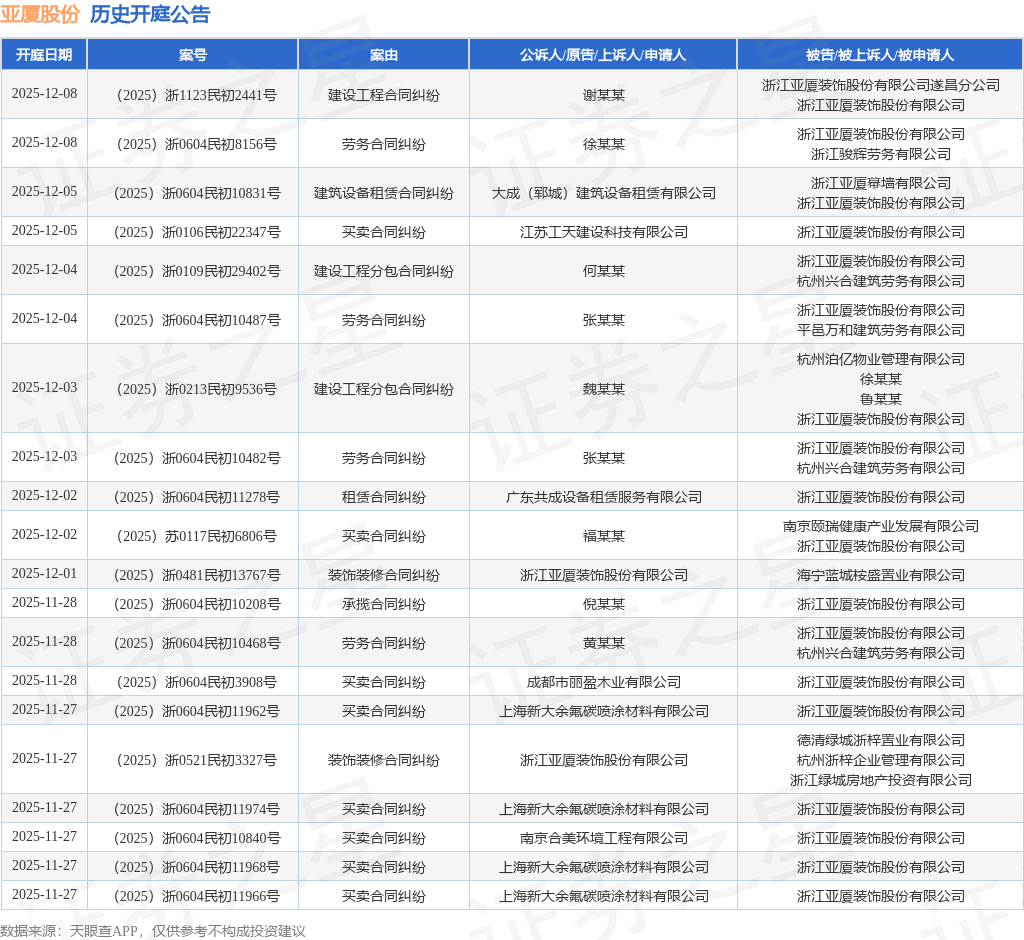Viewport: 1024px width, 940px height.
Task: Click defendant 杭州泊亿物业管理有限公司
Action: pos(880,359)
